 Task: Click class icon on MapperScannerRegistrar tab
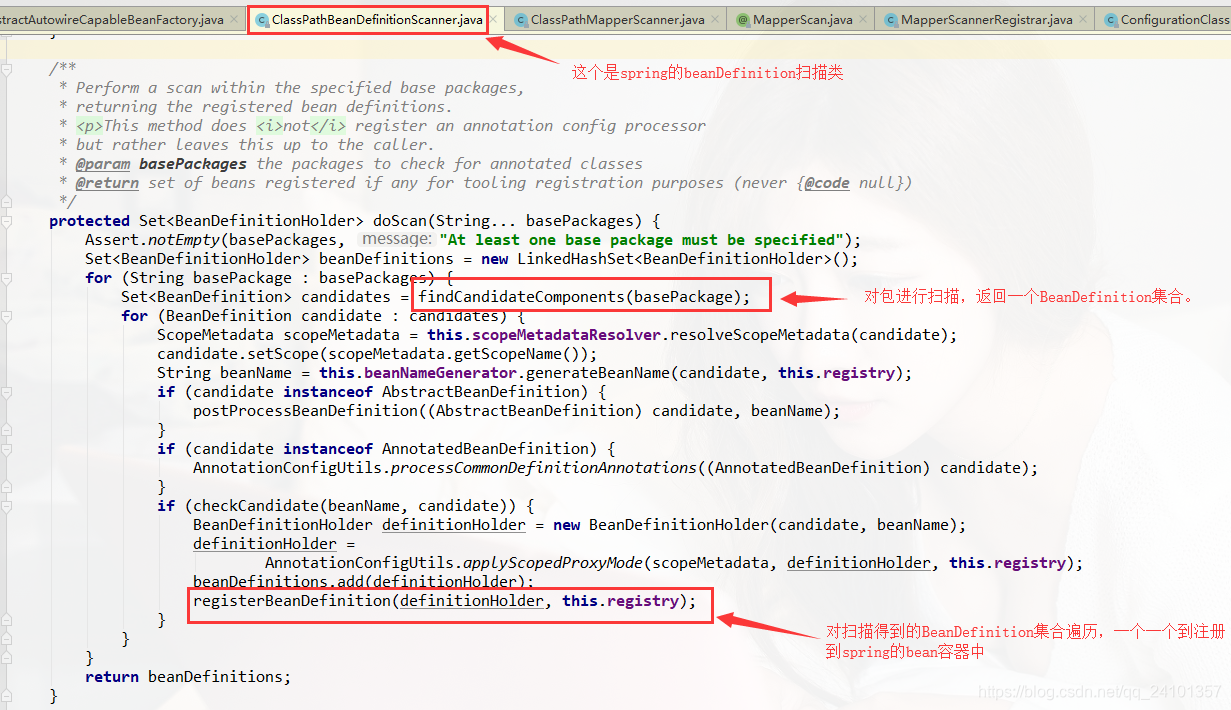point(891,20)
